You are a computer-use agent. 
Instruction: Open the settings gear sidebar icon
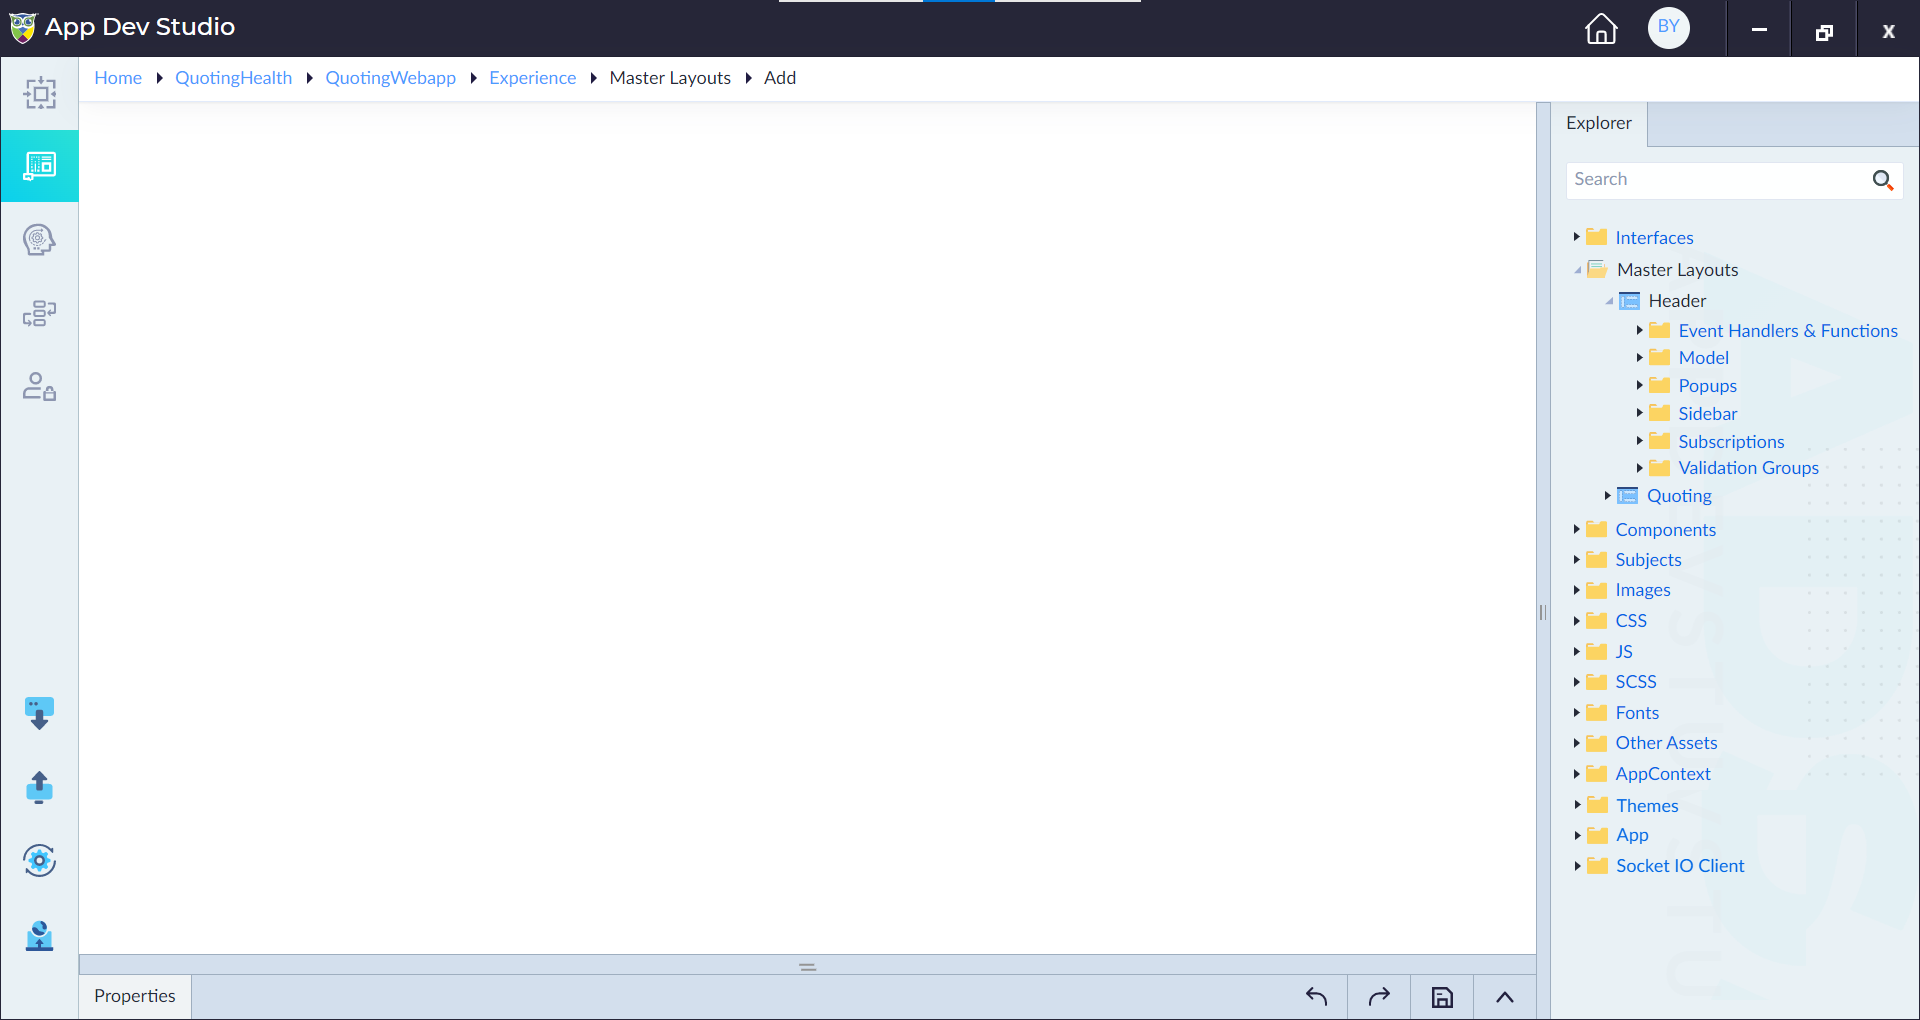pos(40,860)
